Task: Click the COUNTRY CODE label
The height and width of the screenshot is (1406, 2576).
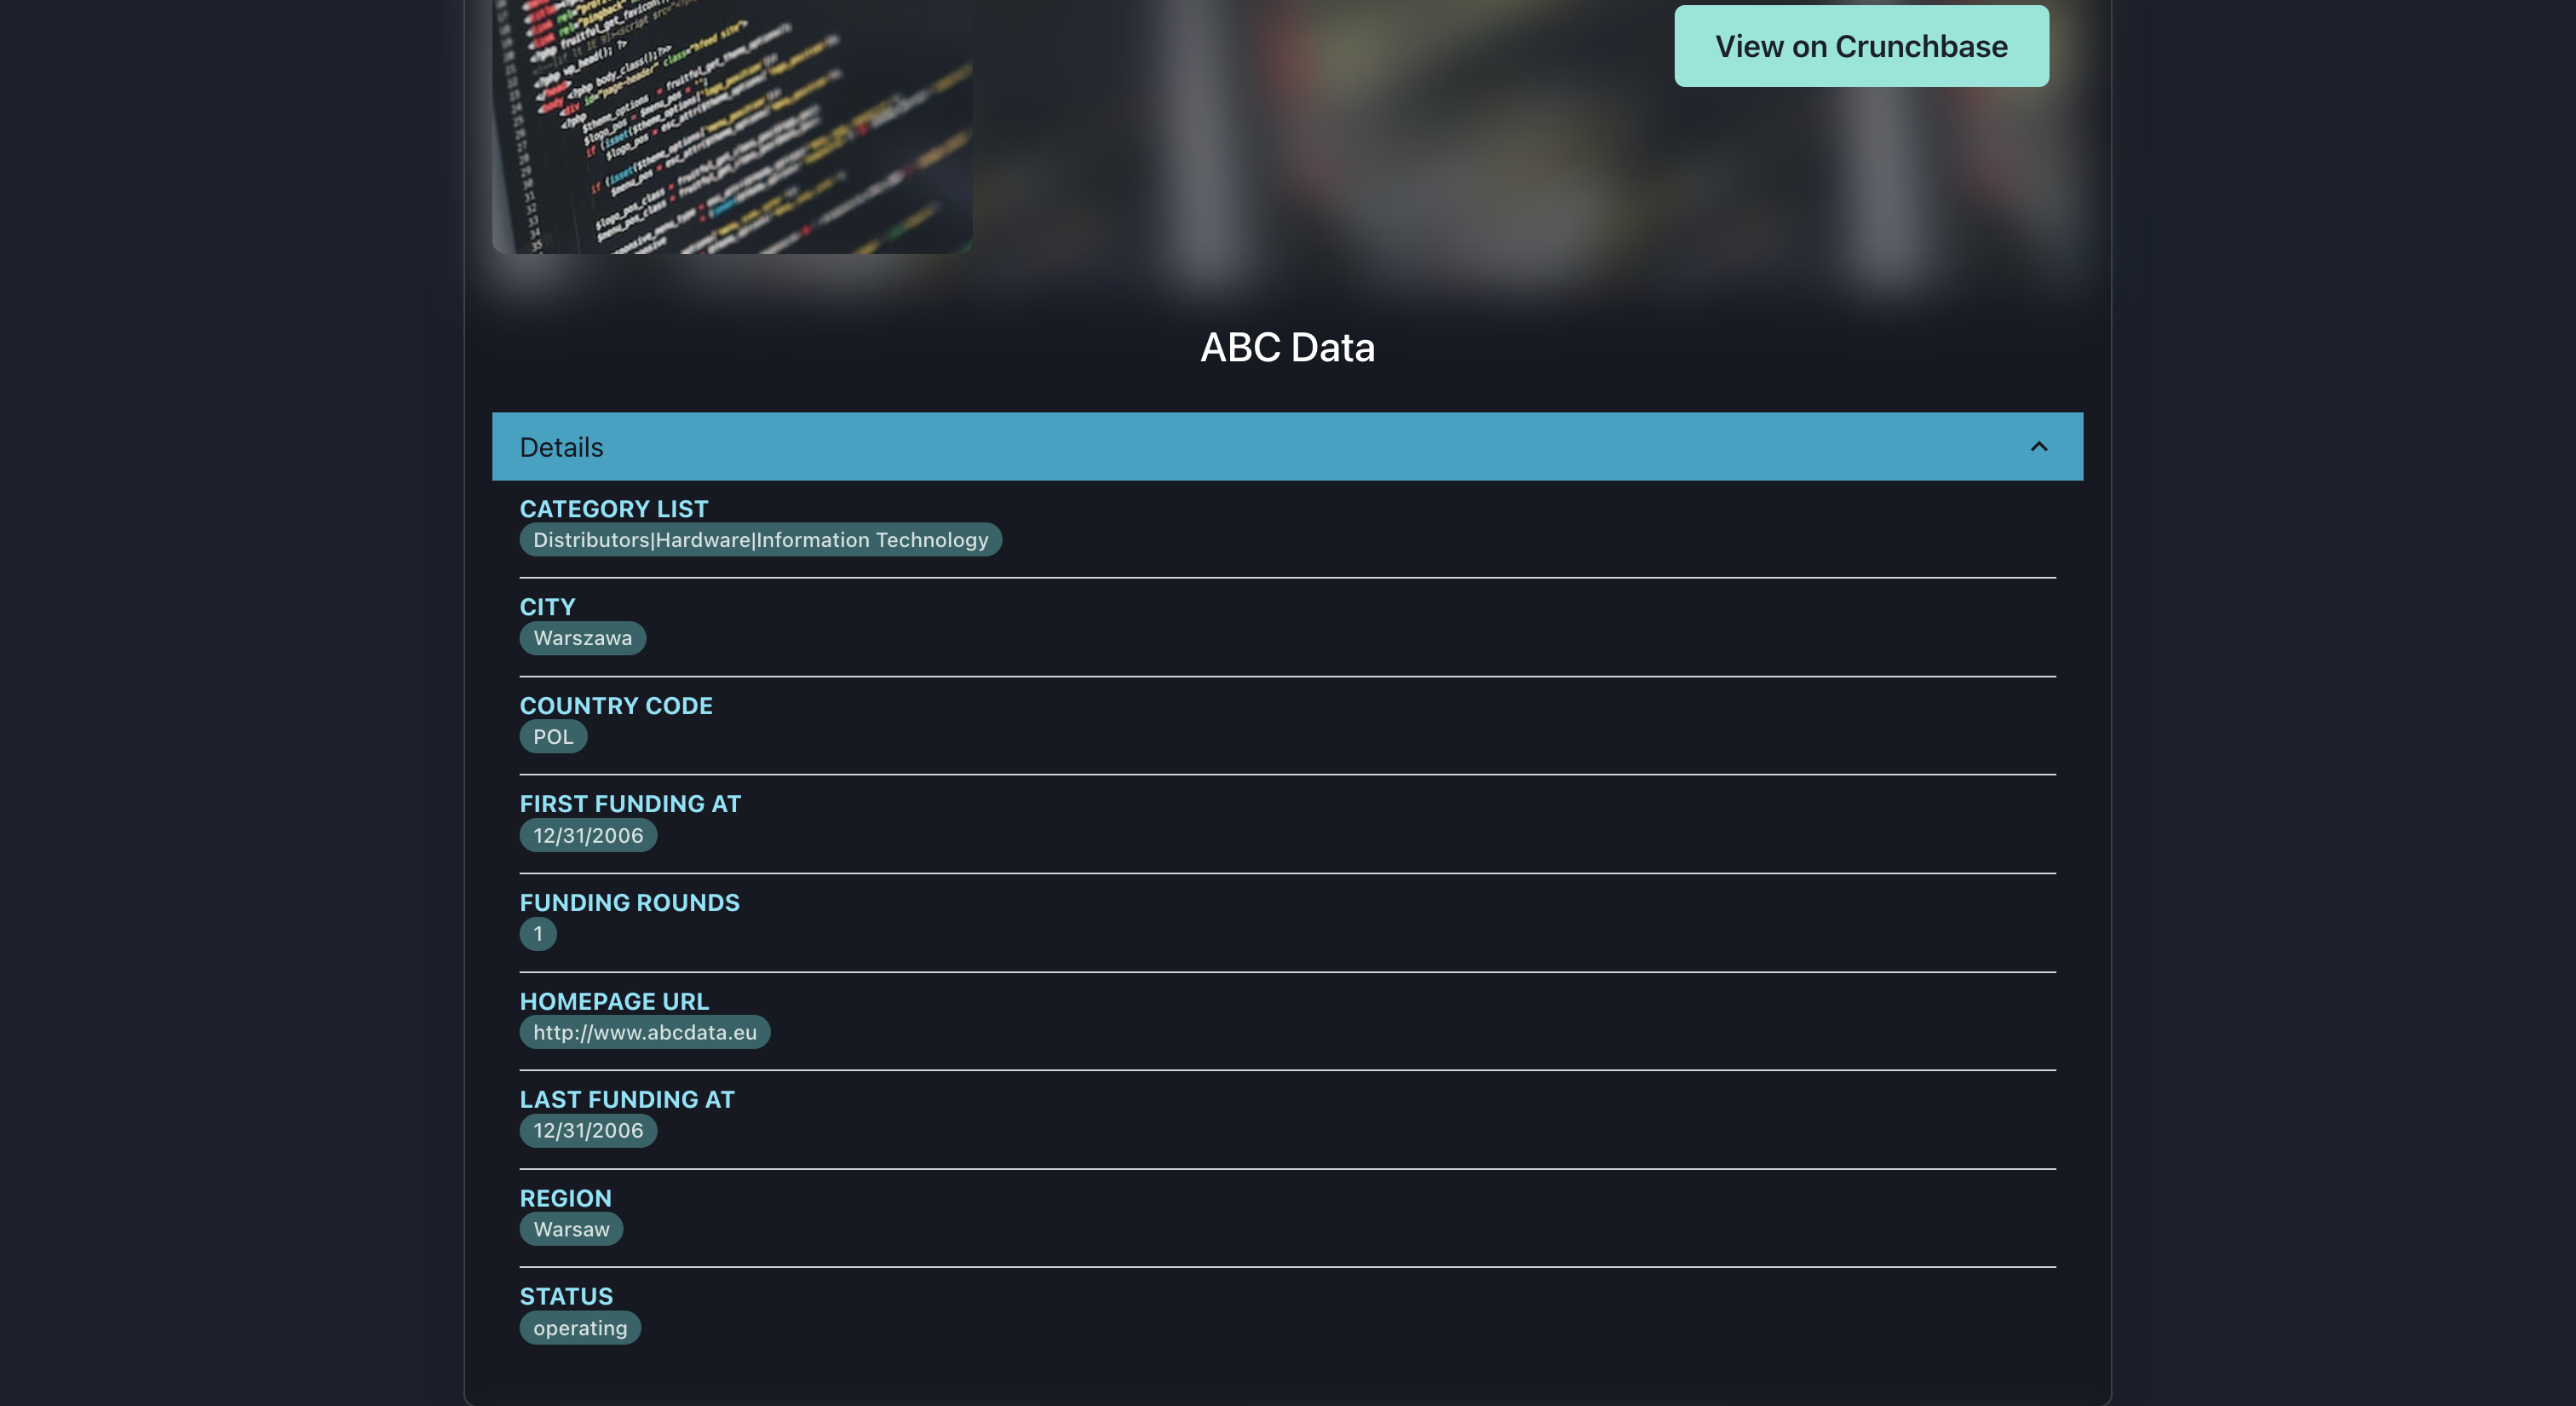Action: coord(616,706)
